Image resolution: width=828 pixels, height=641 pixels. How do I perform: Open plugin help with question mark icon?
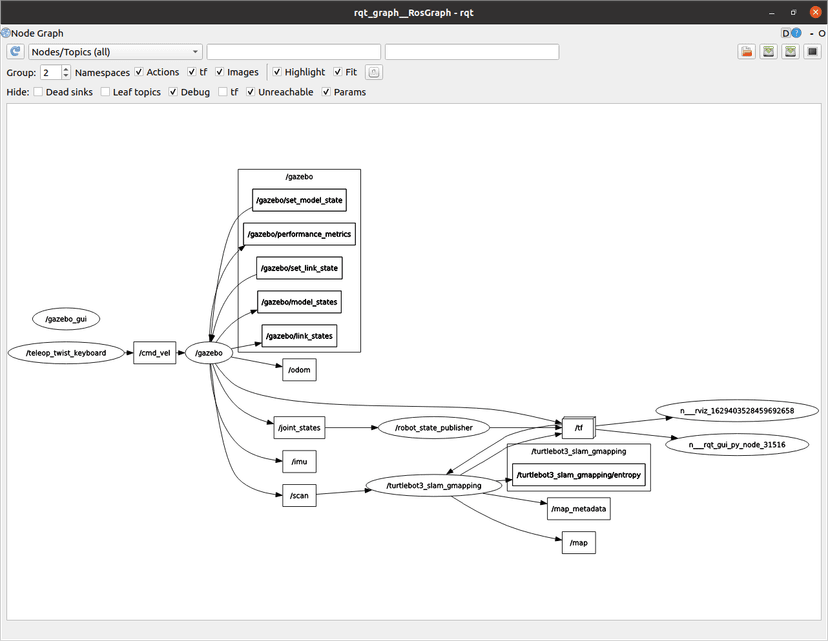[x=796, y=33]
